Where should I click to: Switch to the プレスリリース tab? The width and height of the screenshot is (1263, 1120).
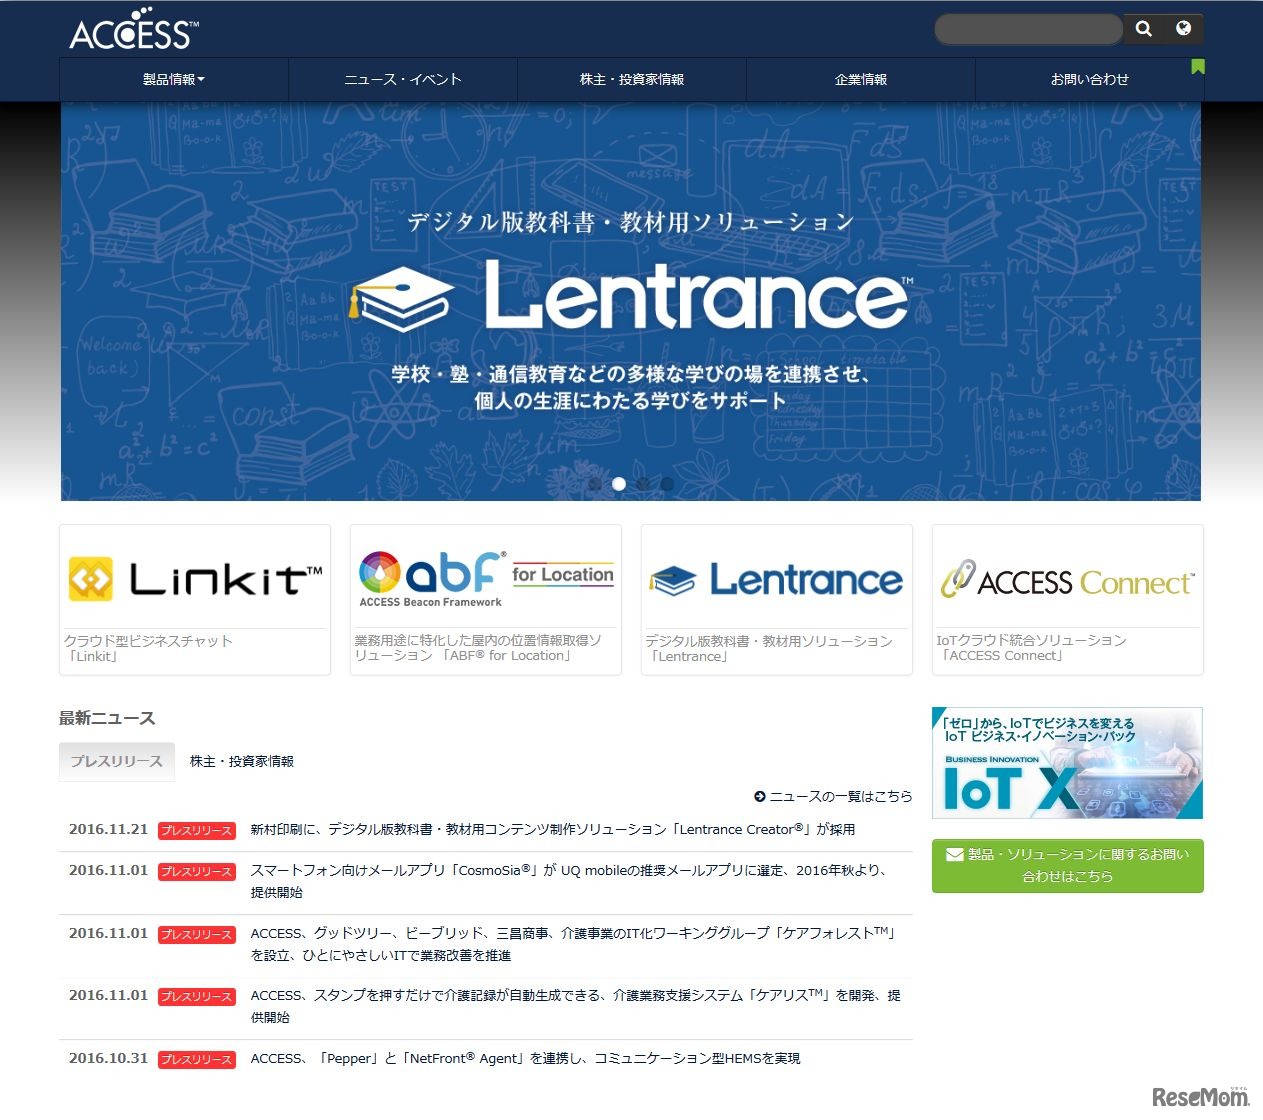(117, 761)
